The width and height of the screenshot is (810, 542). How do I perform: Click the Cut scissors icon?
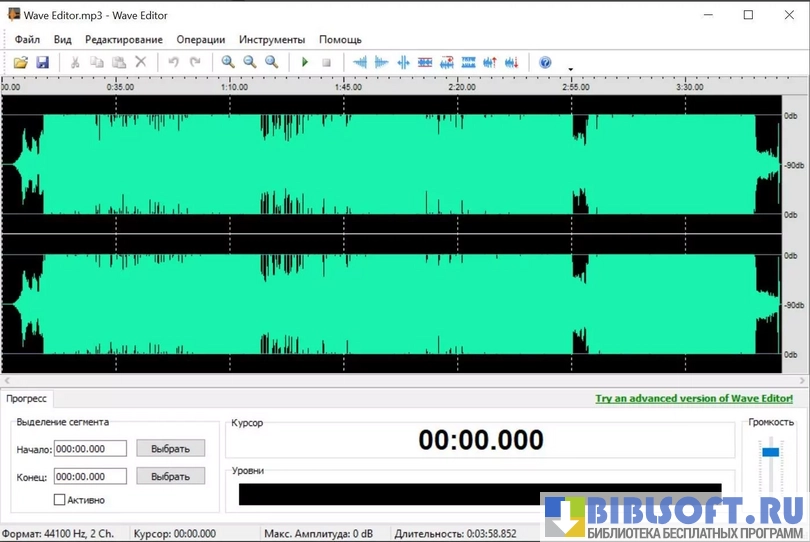pos(75,62)
